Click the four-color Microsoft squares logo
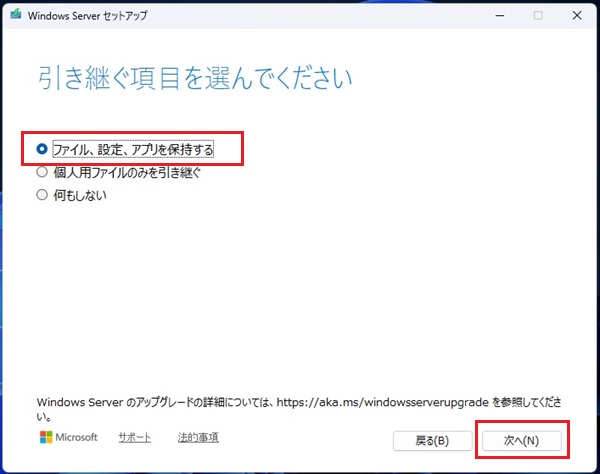600x474 pixels. [x=46, y=438]
